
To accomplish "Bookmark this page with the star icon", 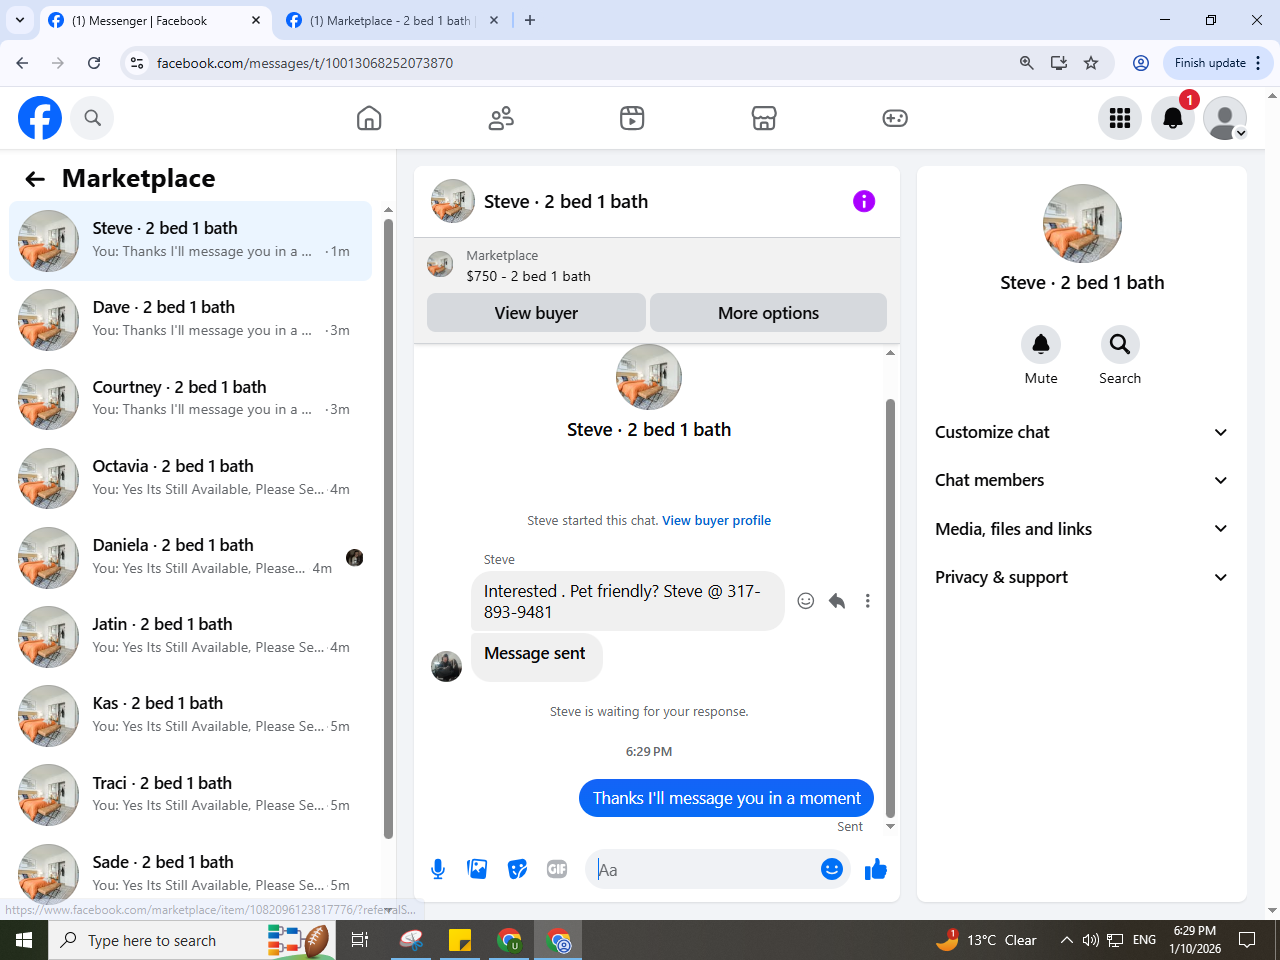I will [1091, 63].
